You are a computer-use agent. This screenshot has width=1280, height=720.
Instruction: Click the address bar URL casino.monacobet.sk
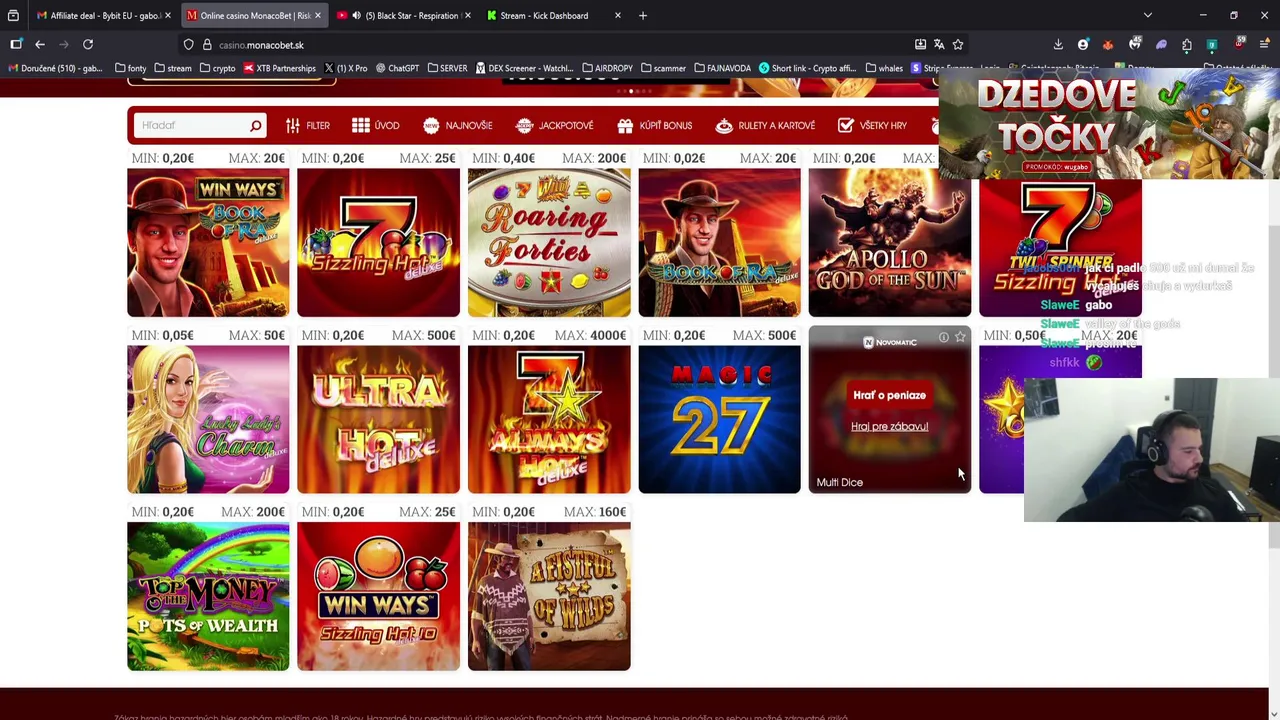[x=261, y=45]
